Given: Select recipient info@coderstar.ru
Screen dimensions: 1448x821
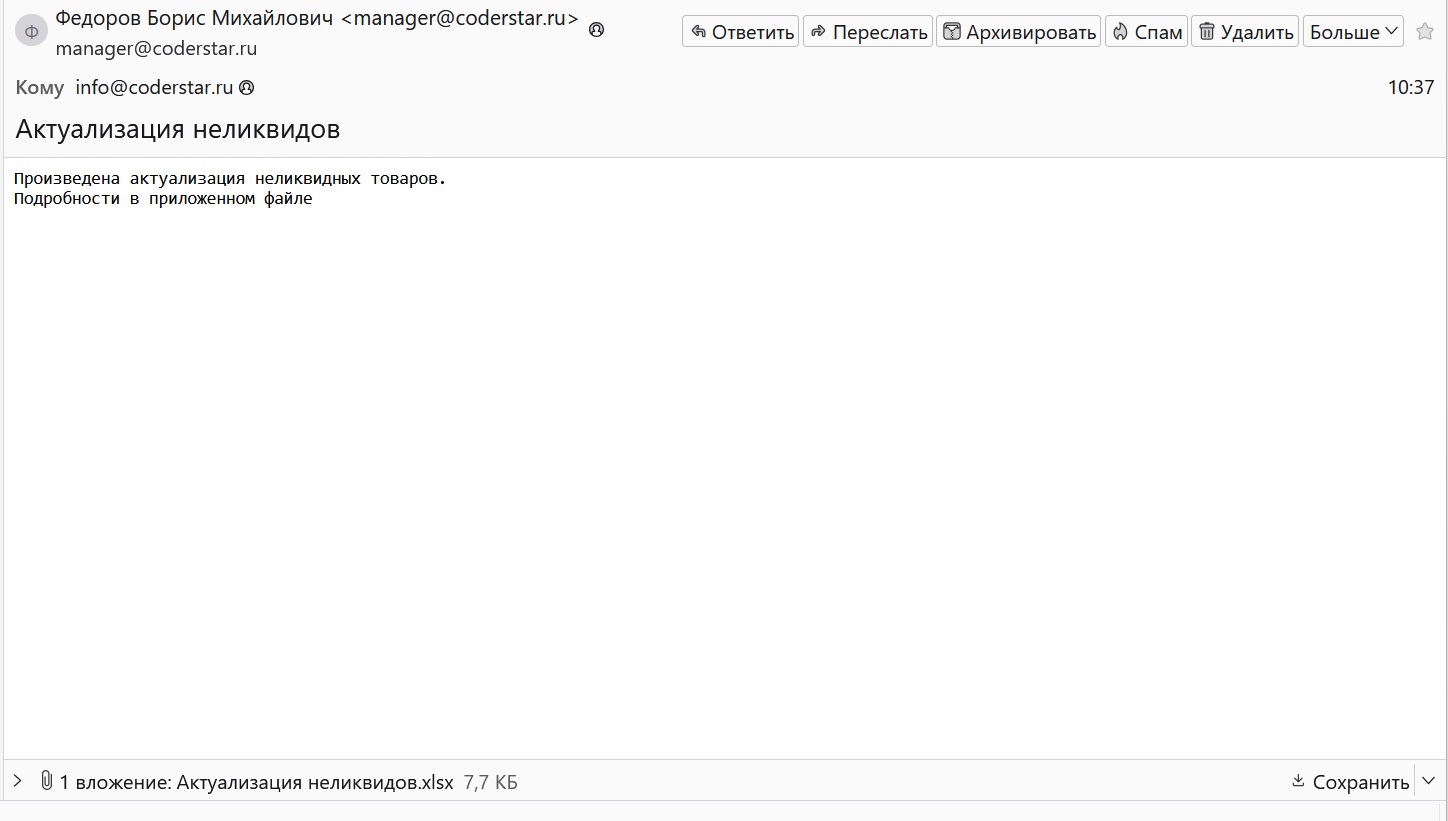Looking at the screenshot, I should [154, 87].
